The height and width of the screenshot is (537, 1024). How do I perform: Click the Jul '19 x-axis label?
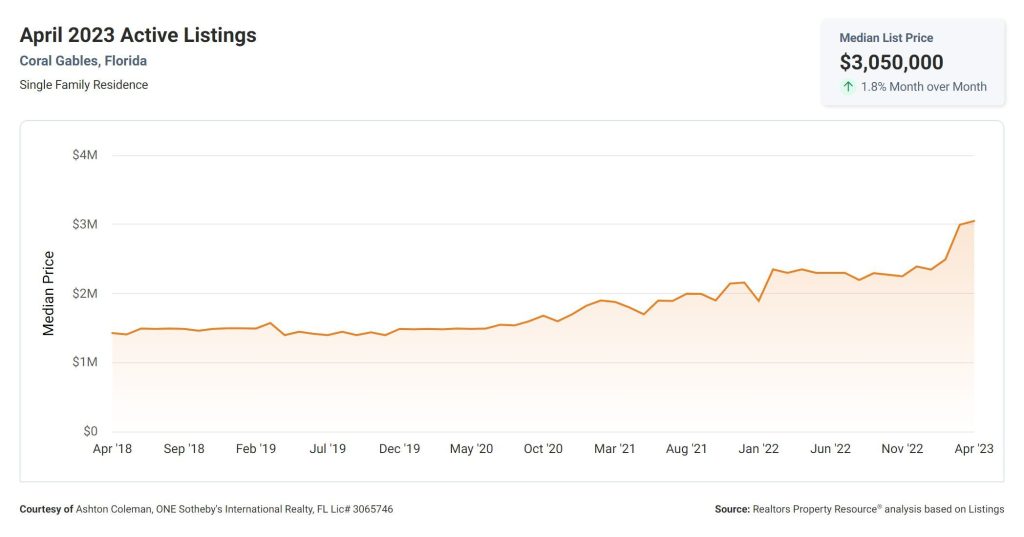[328, 449]
